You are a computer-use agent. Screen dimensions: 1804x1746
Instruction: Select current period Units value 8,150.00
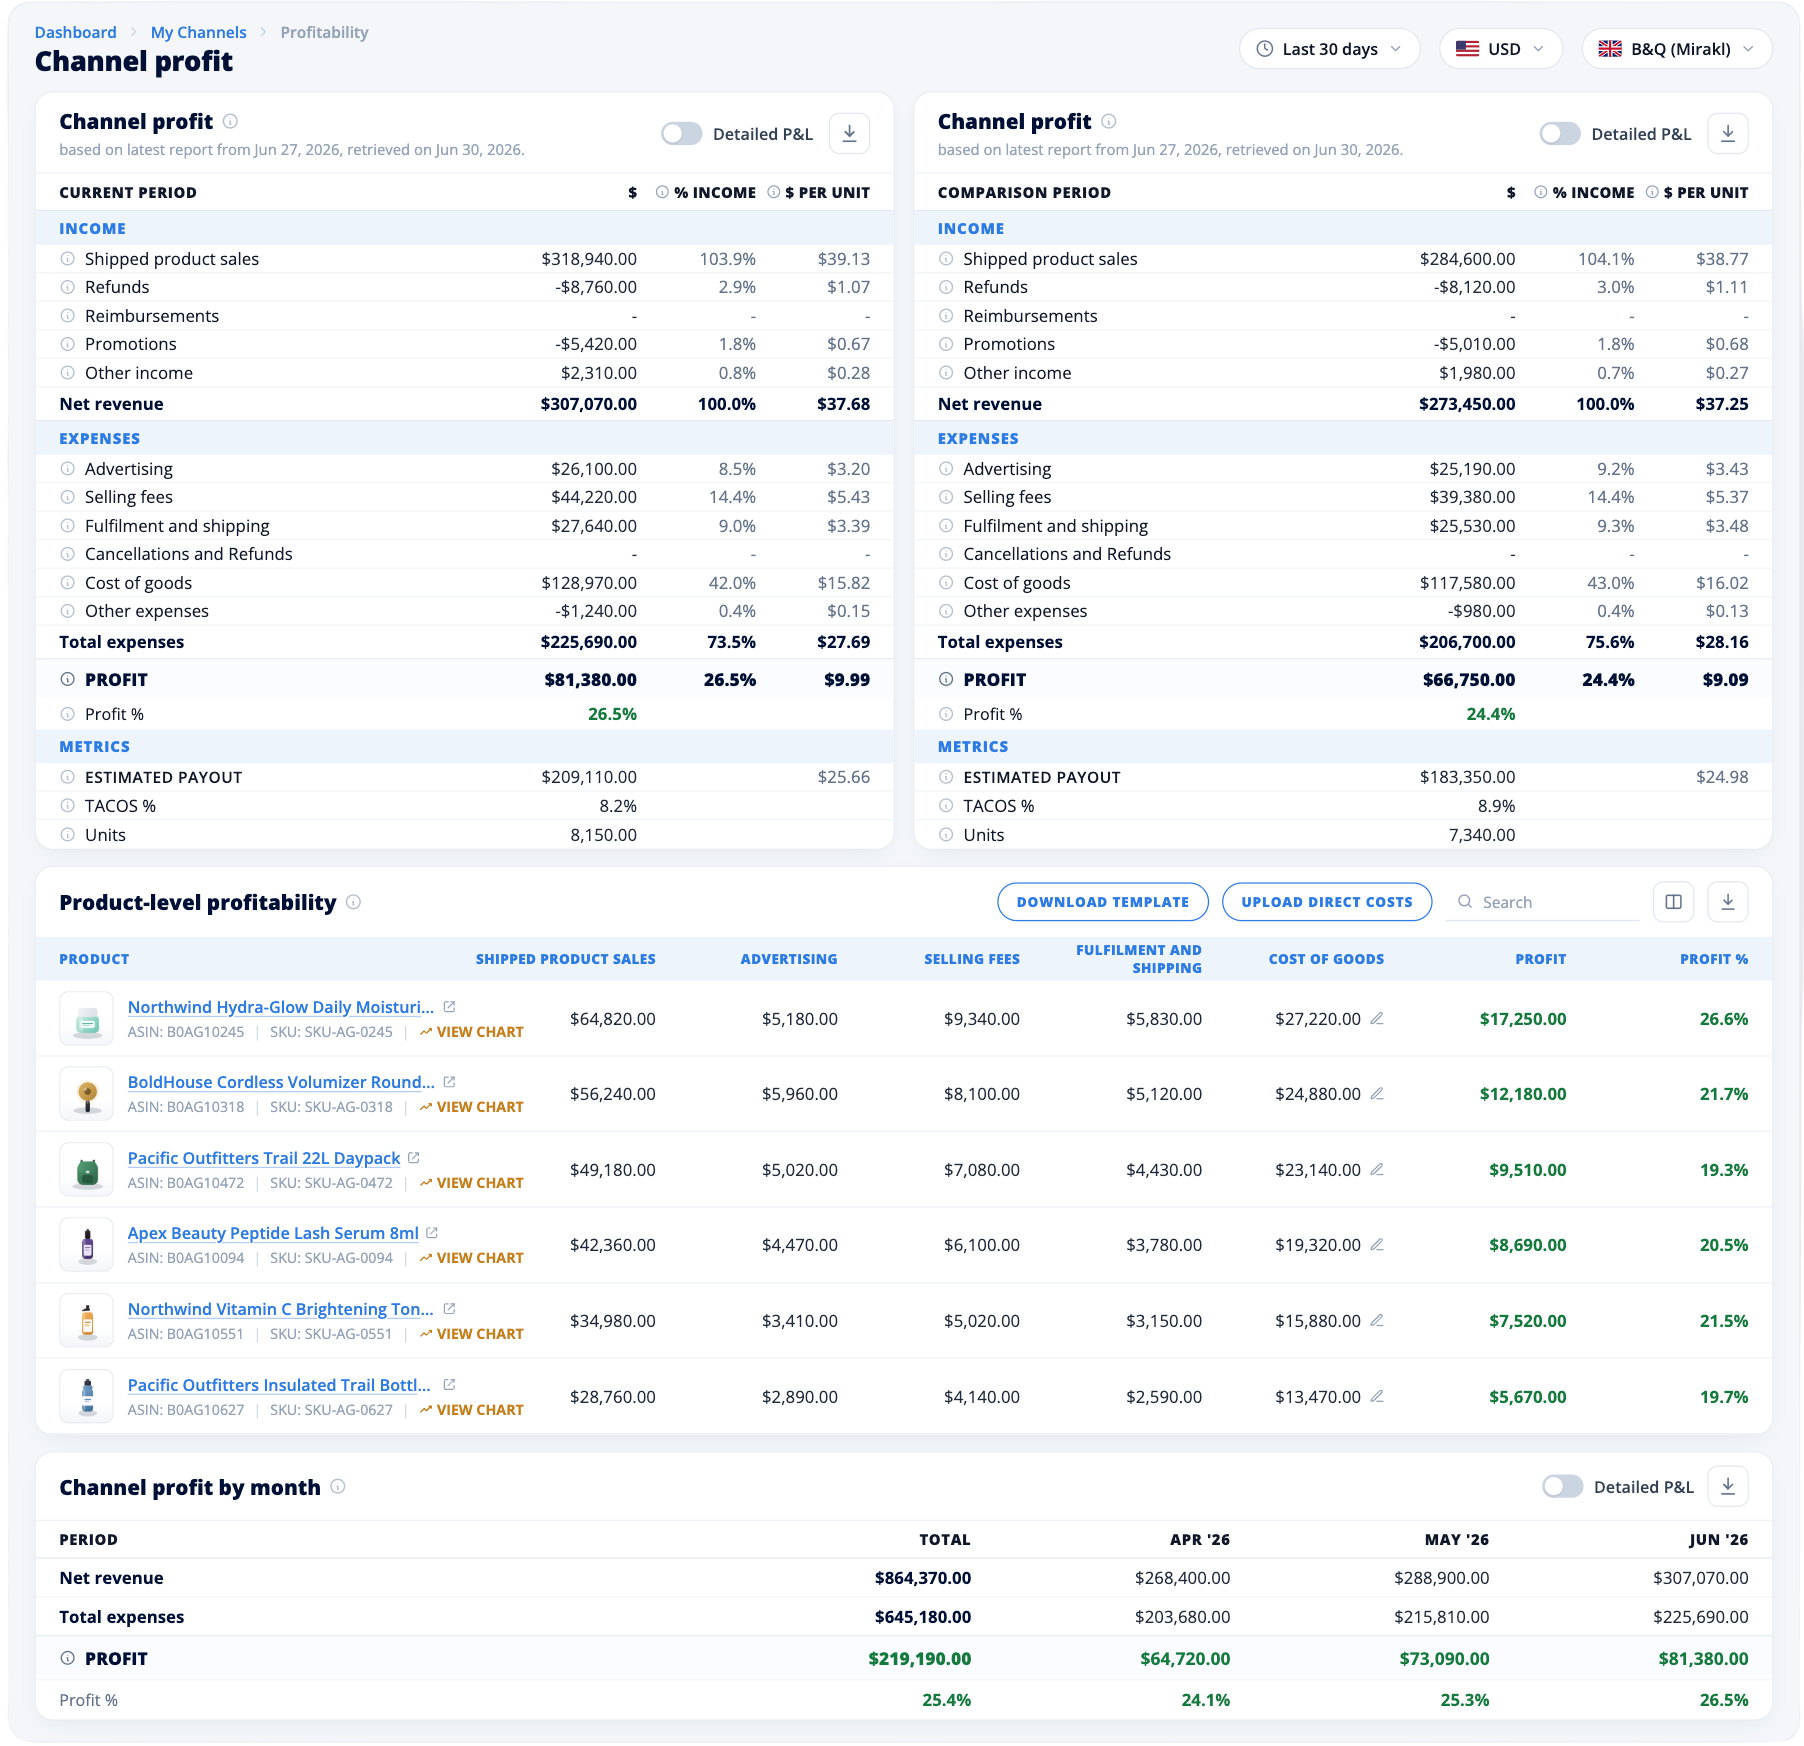[603, 835]
